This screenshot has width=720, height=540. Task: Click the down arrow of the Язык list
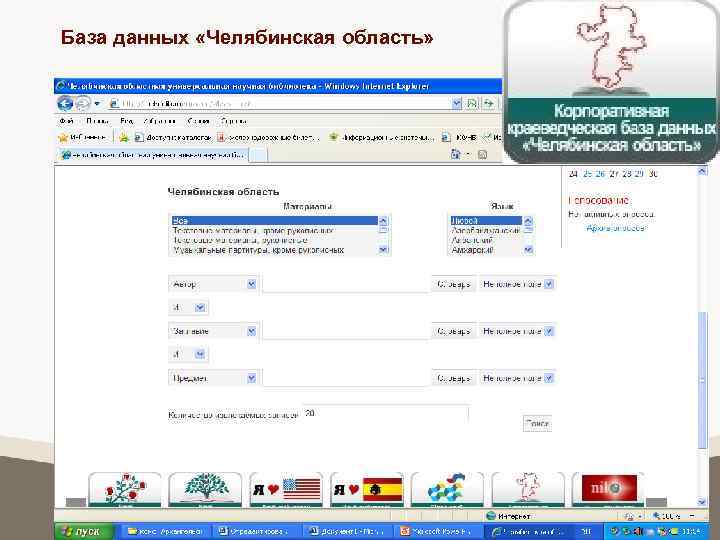coord(529,250)
